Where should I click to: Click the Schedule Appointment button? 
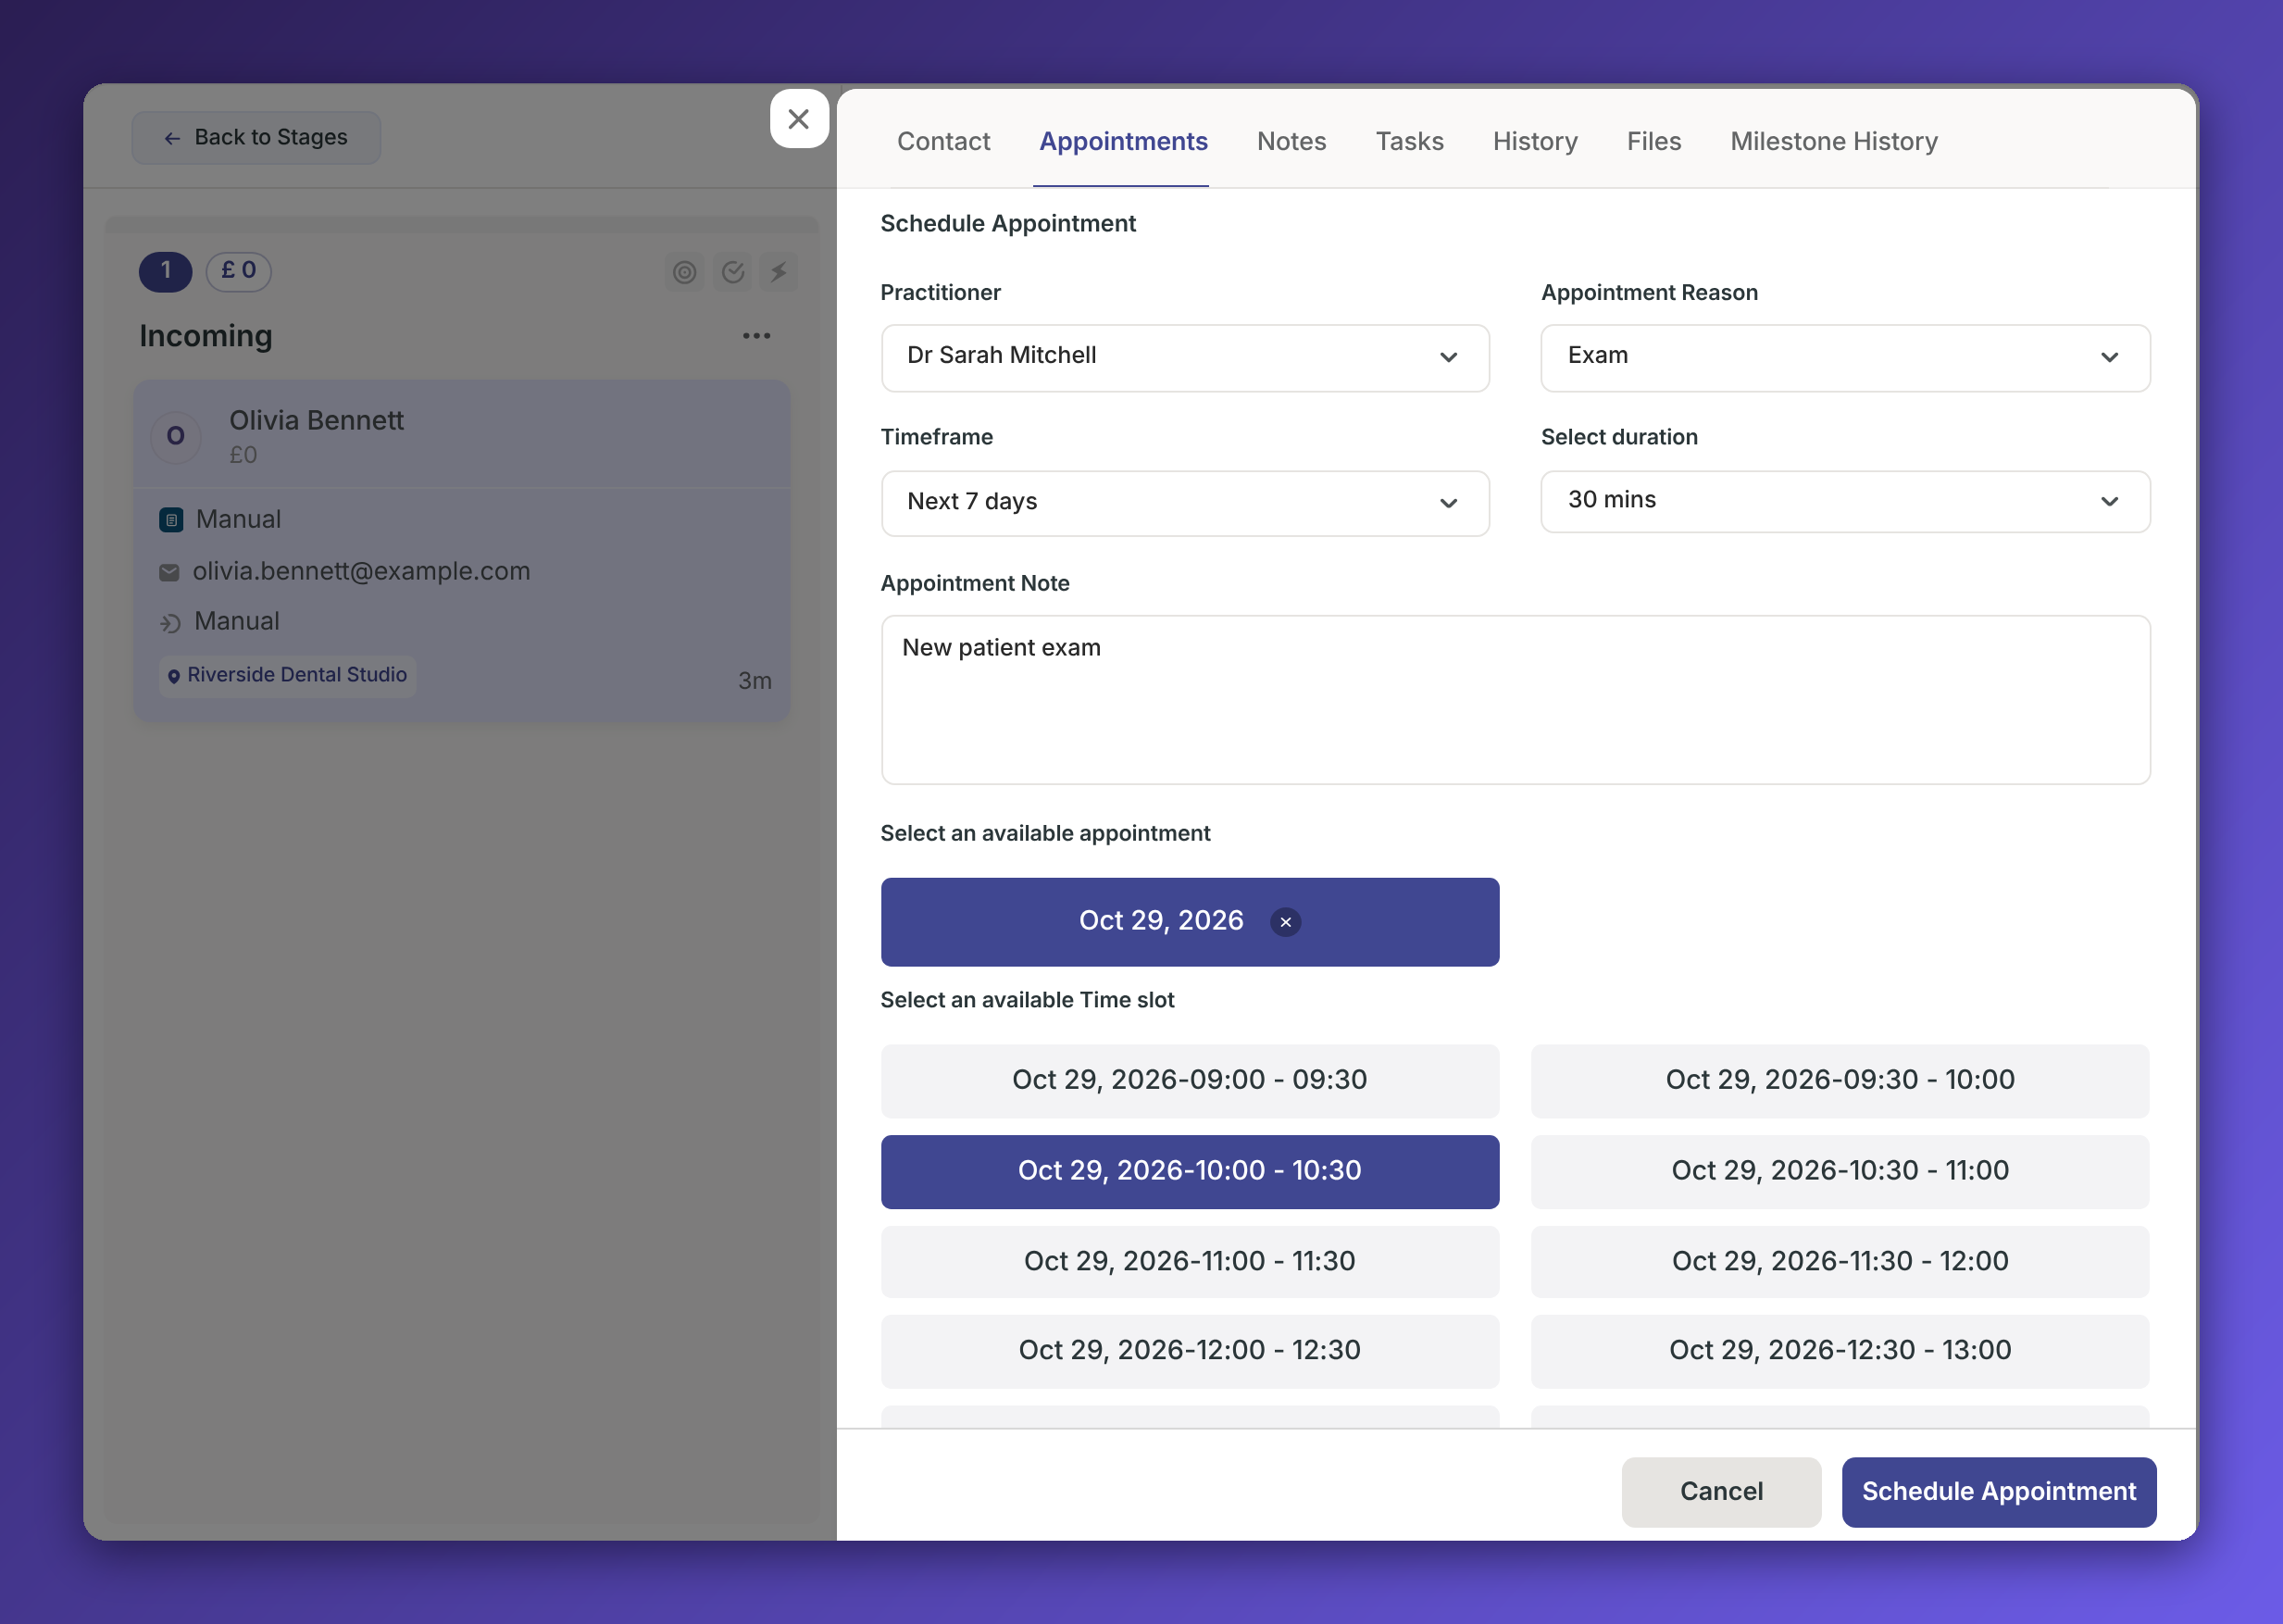[1998, 1491]
